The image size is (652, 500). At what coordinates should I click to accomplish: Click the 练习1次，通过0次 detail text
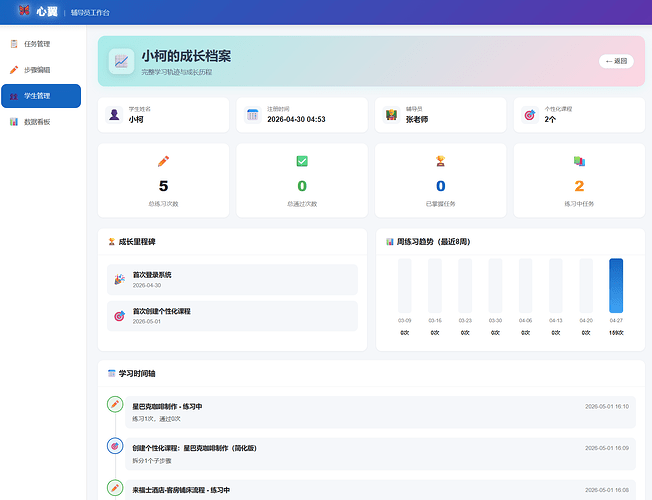pos(156,419)
